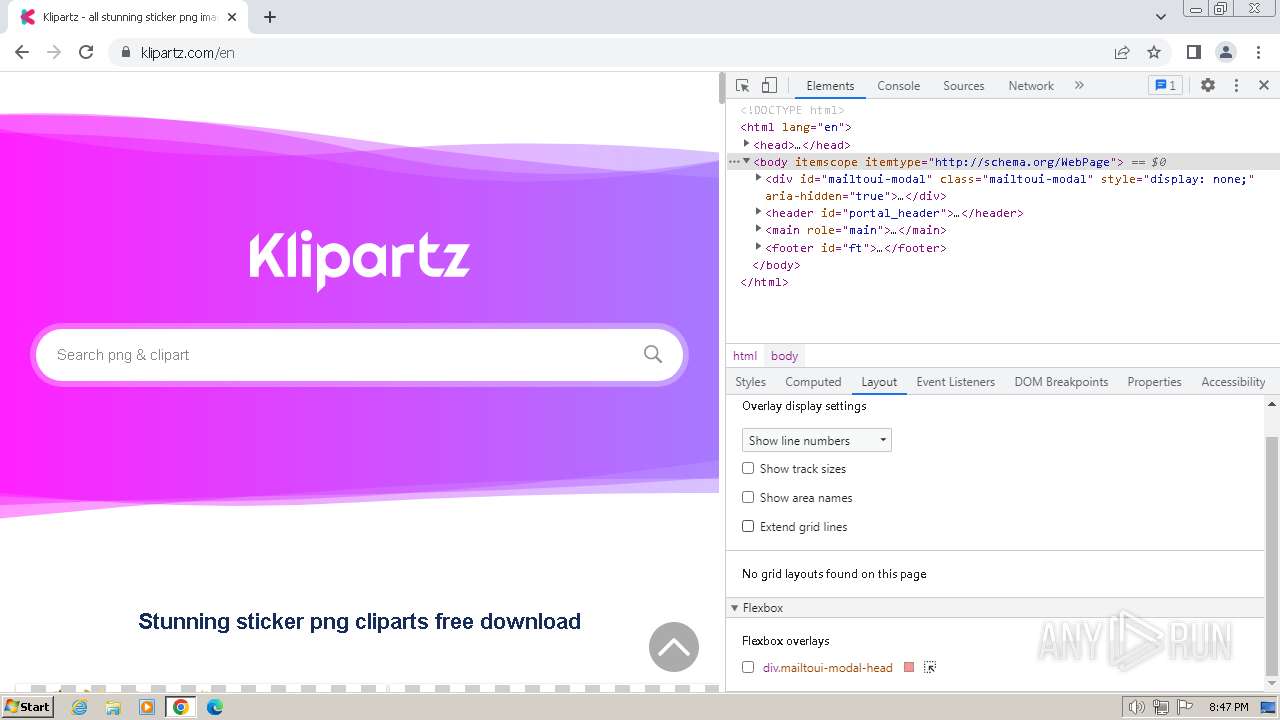
Task: Expand the portal_header header node
Action: tap(759, 212)
